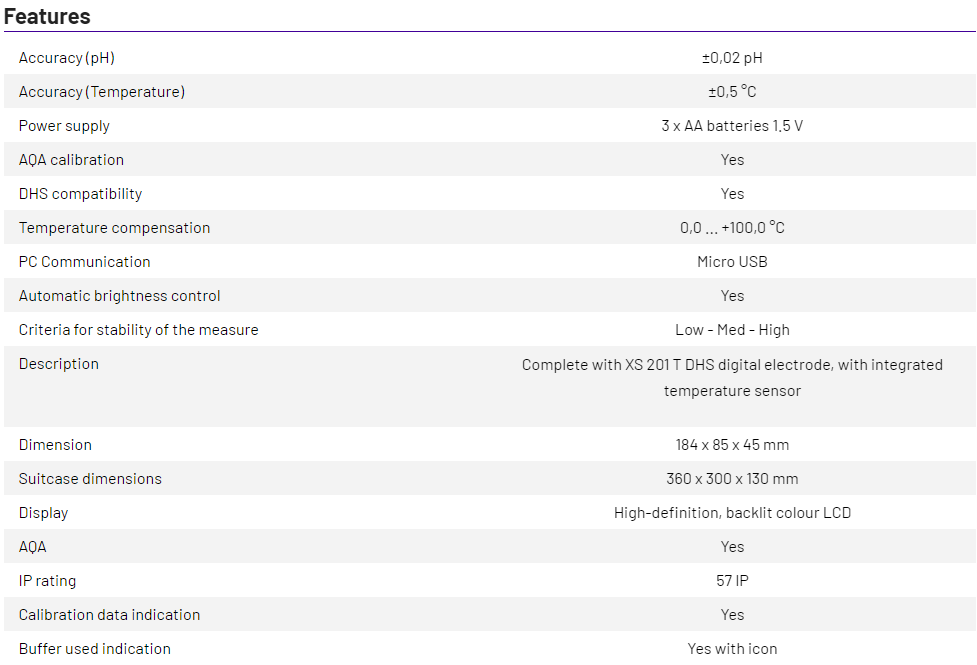Click the 57 IP rating value
The width and height of the screenshot is (977, 665).
point(732,581)
